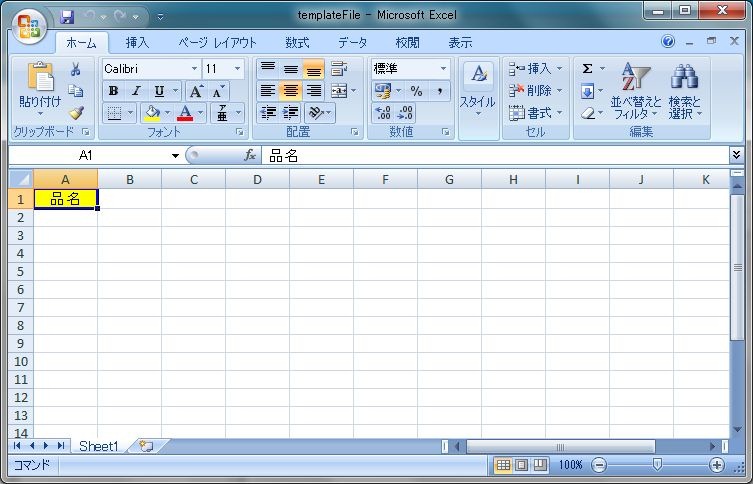Viewport: 753px width, 484px height.
Task: Increase font size with large A icon
Action: (196, 91)
